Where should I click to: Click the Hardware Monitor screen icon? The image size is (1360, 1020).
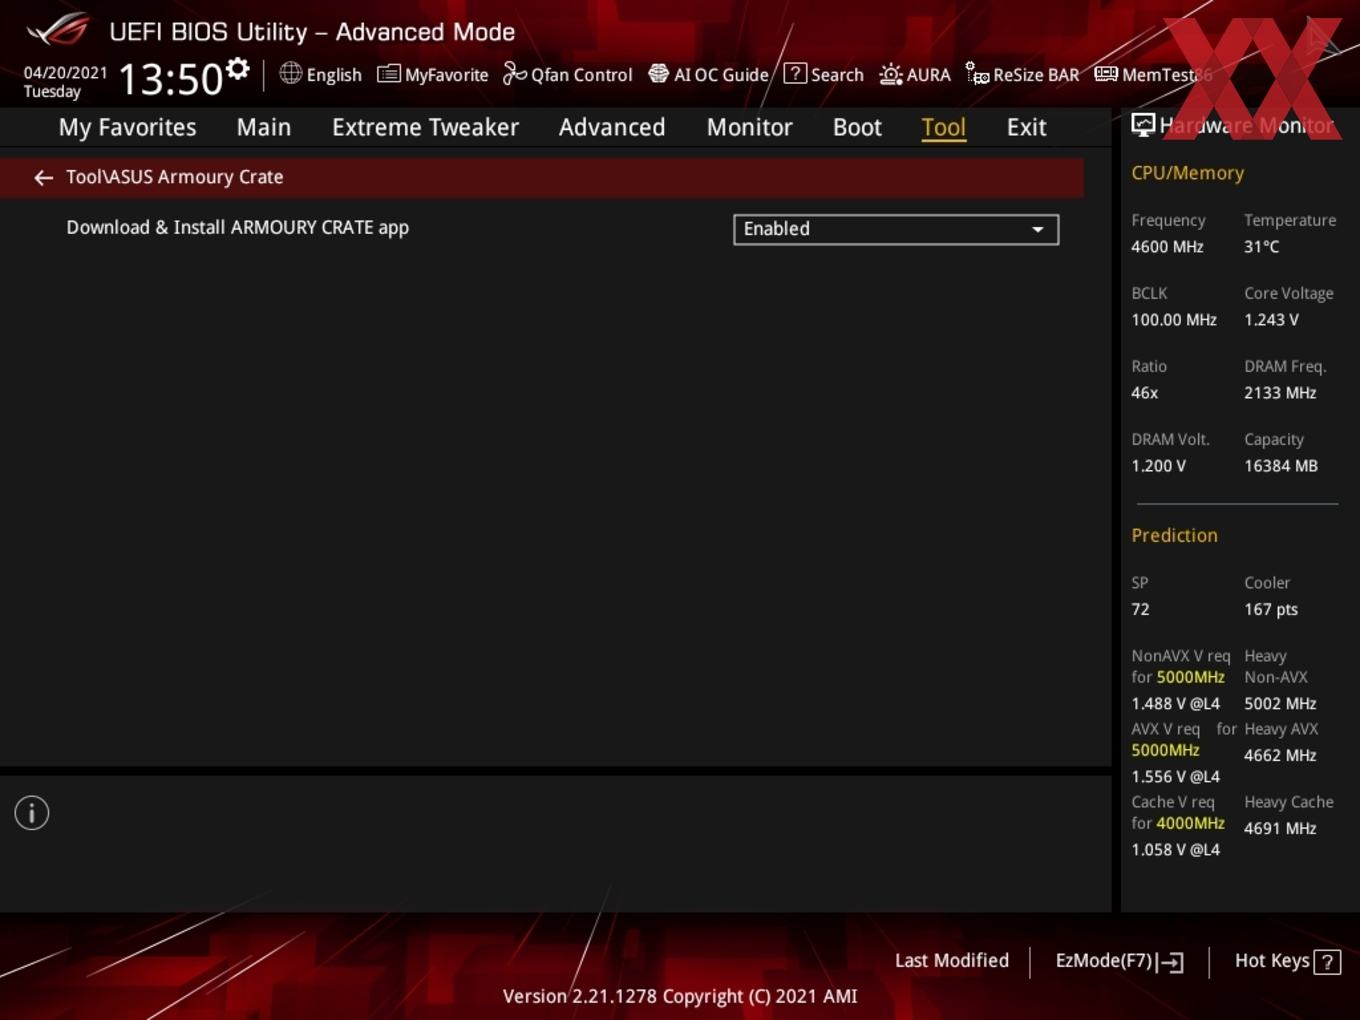tap(1143, 125)
